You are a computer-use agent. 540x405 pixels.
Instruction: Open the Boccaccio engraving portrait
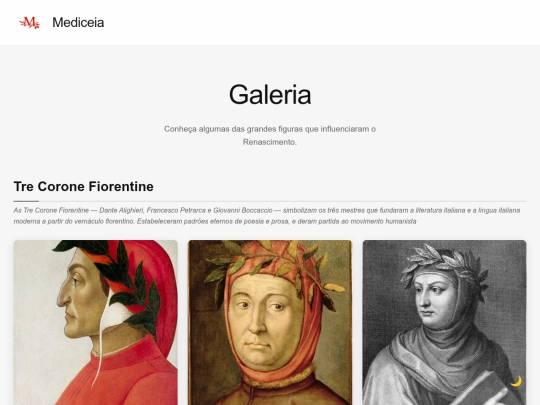pos(444,323)
